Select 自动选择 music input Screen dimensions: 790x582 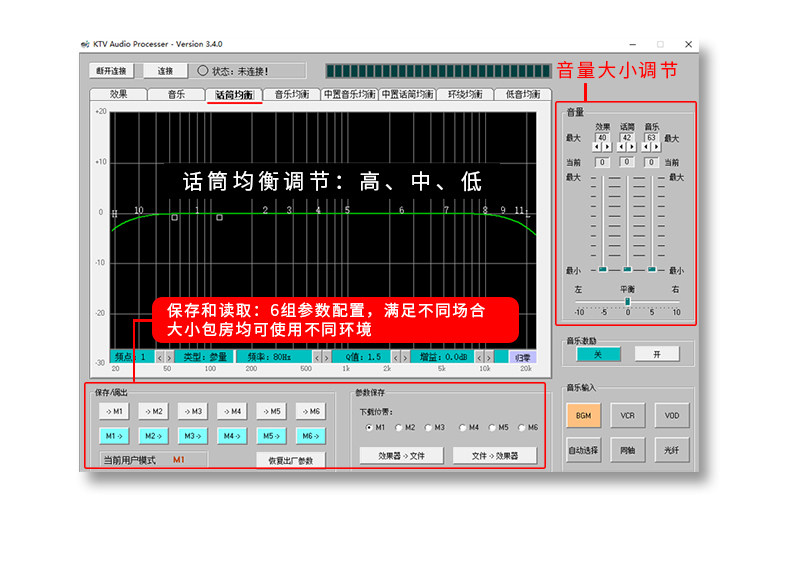583,450
